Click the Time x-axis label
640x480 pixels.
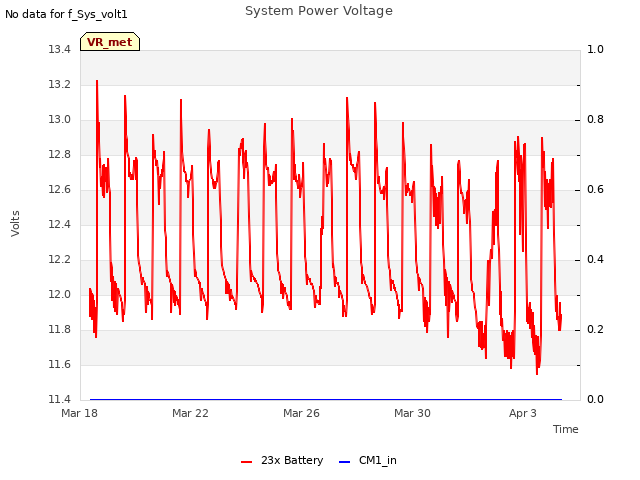pyautogui.click(x=565, y=429)
